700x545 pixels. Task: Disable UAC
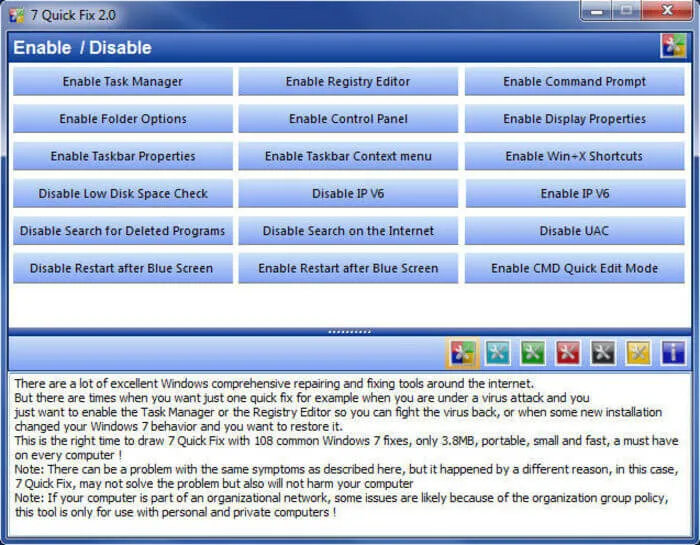[574, 231]
